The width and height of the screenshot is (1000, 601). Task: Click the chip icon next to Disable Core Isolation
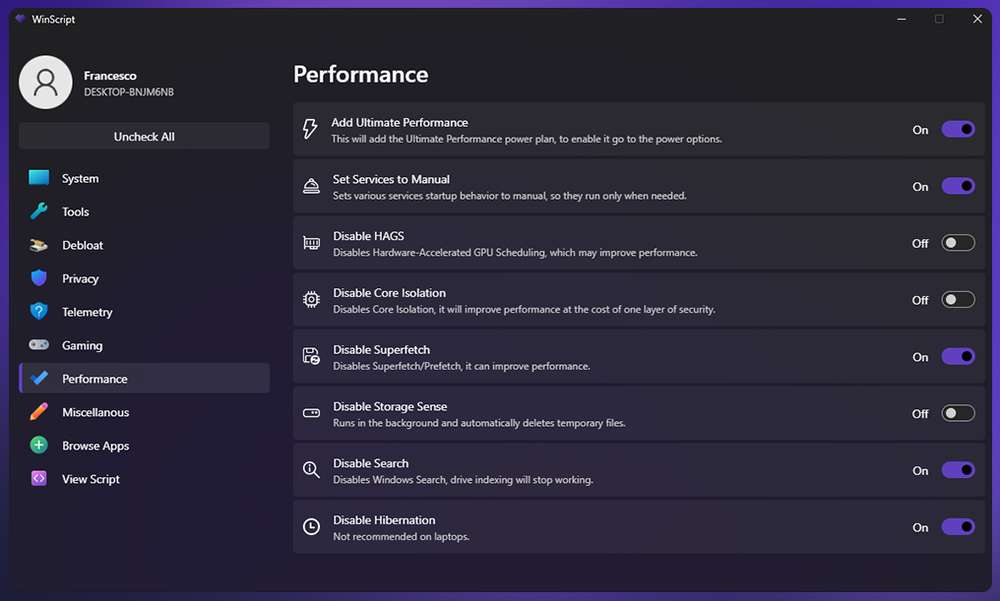click(311, 299)
